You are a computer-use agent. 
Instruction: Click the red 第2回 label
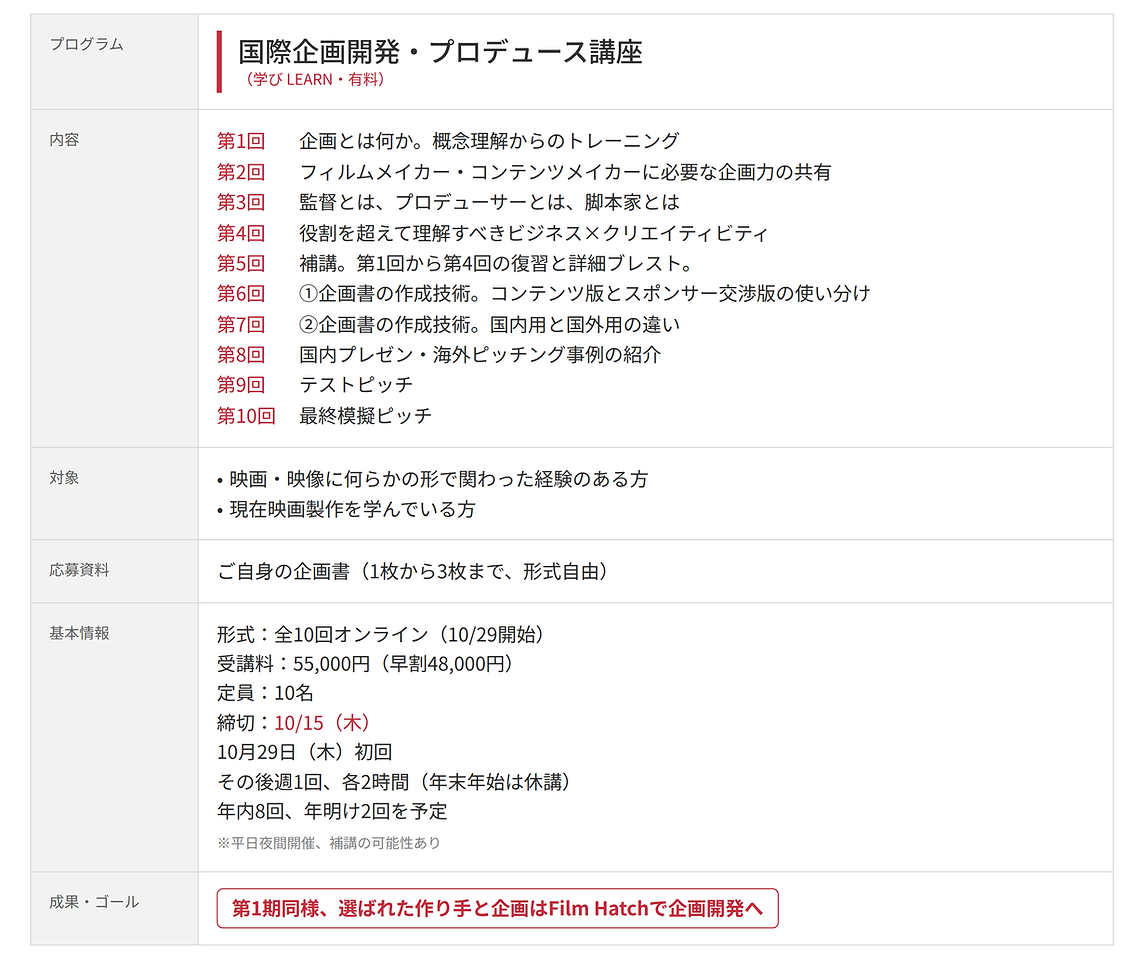point(241,172)
